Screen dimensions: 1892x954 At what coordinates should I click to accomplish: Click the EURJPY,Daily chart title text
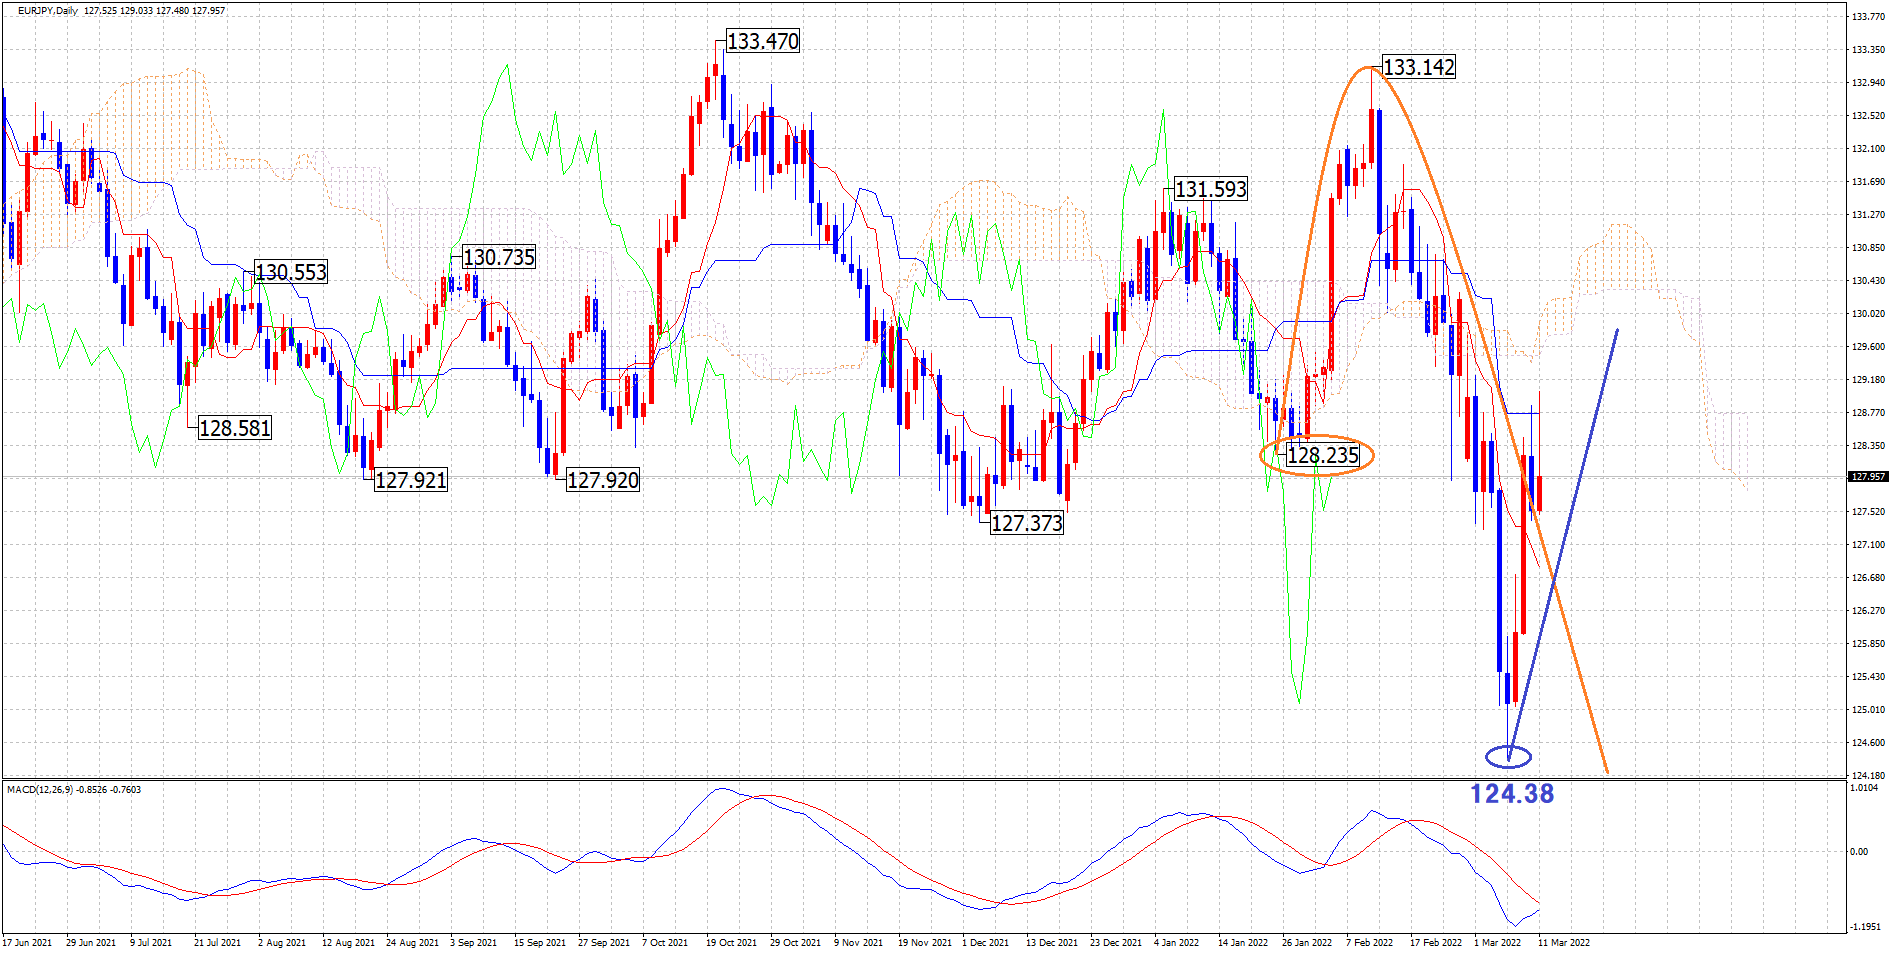click(47, 11)
